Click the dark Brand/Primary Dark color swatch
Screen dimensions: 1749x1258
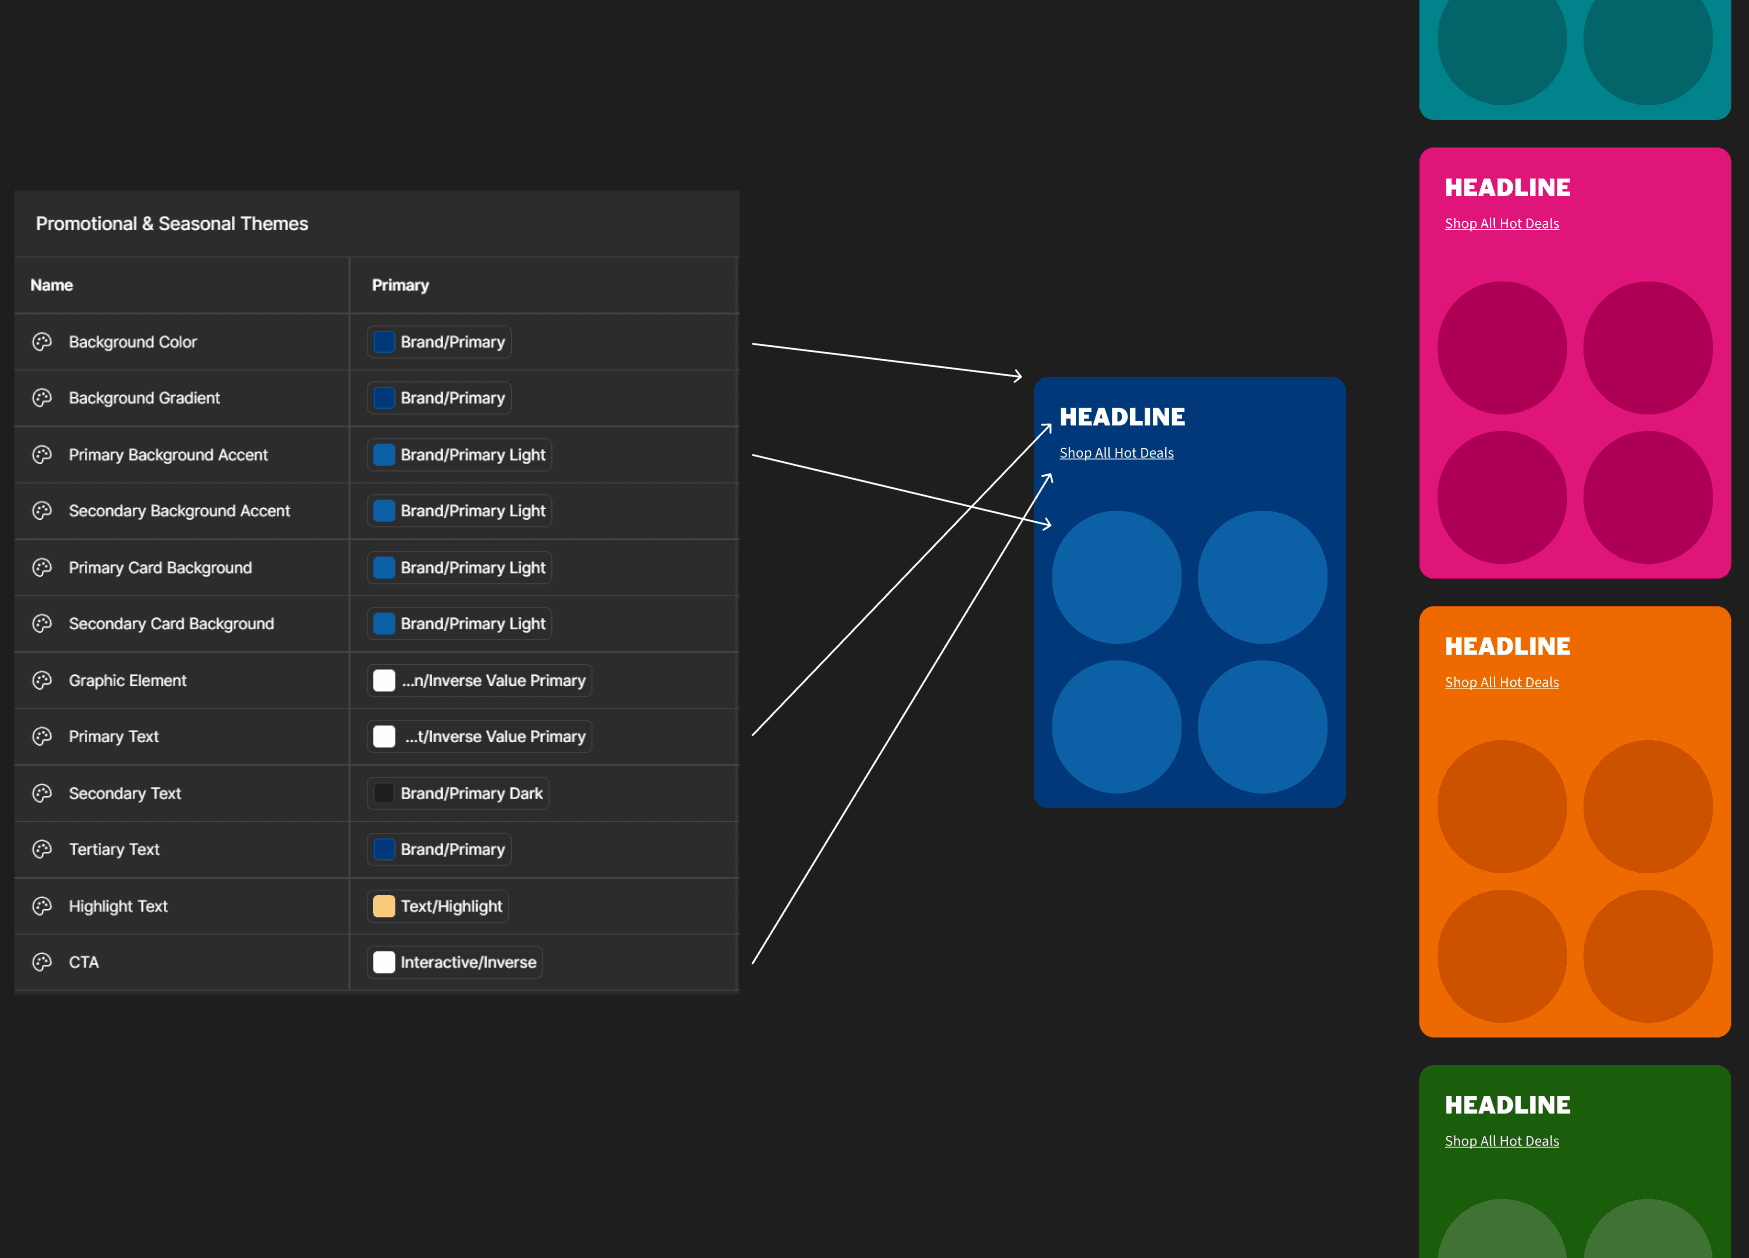point(384,794)
